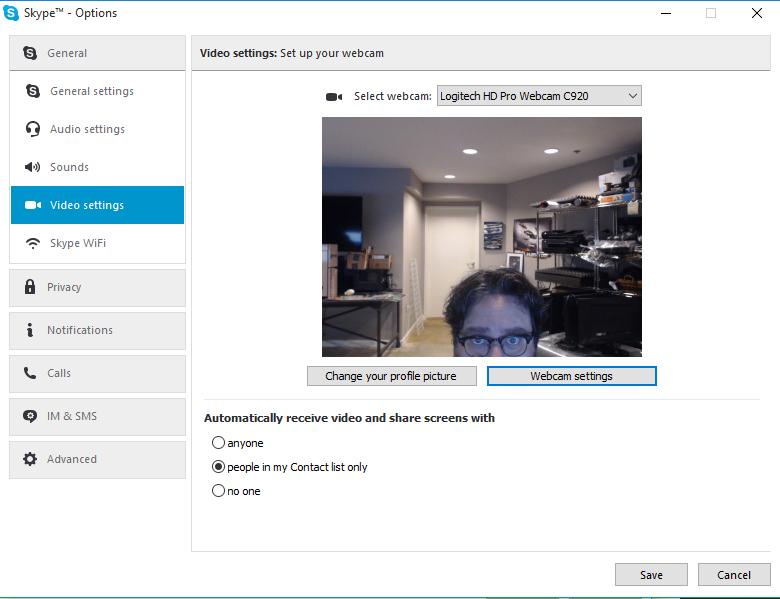
Task: Click the Skype icon beside General settings
Action: 33,91
